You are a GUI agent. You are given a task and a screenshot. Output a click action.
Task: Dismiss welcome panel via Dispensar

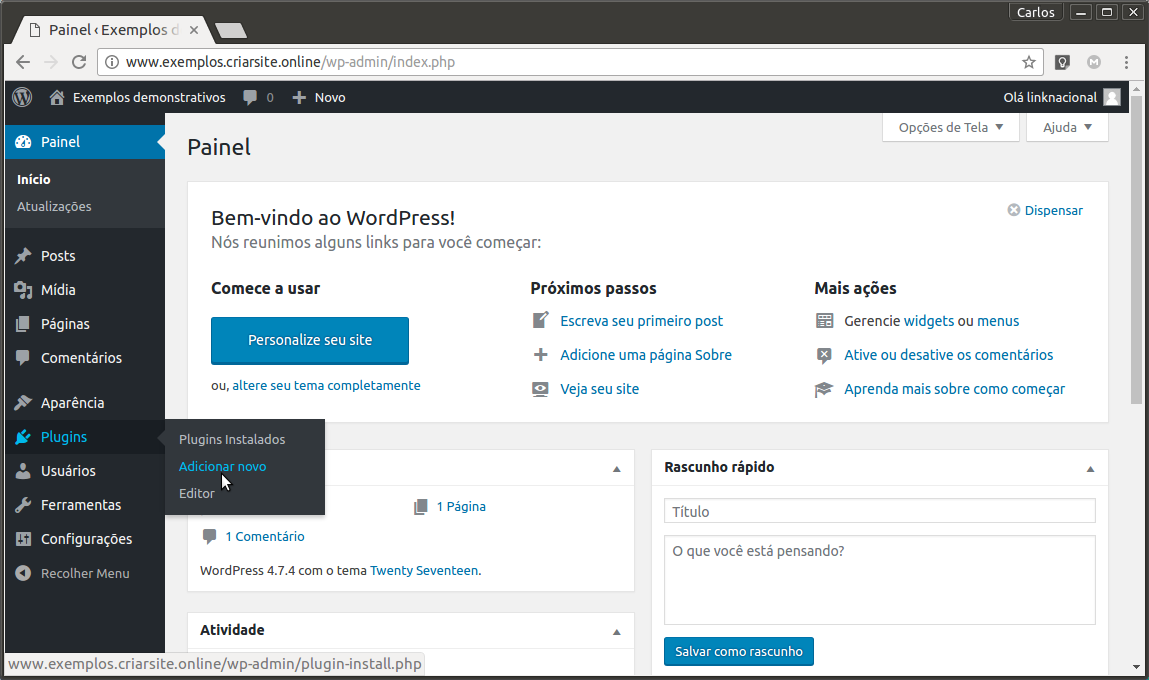click(x=1045, y=210)
